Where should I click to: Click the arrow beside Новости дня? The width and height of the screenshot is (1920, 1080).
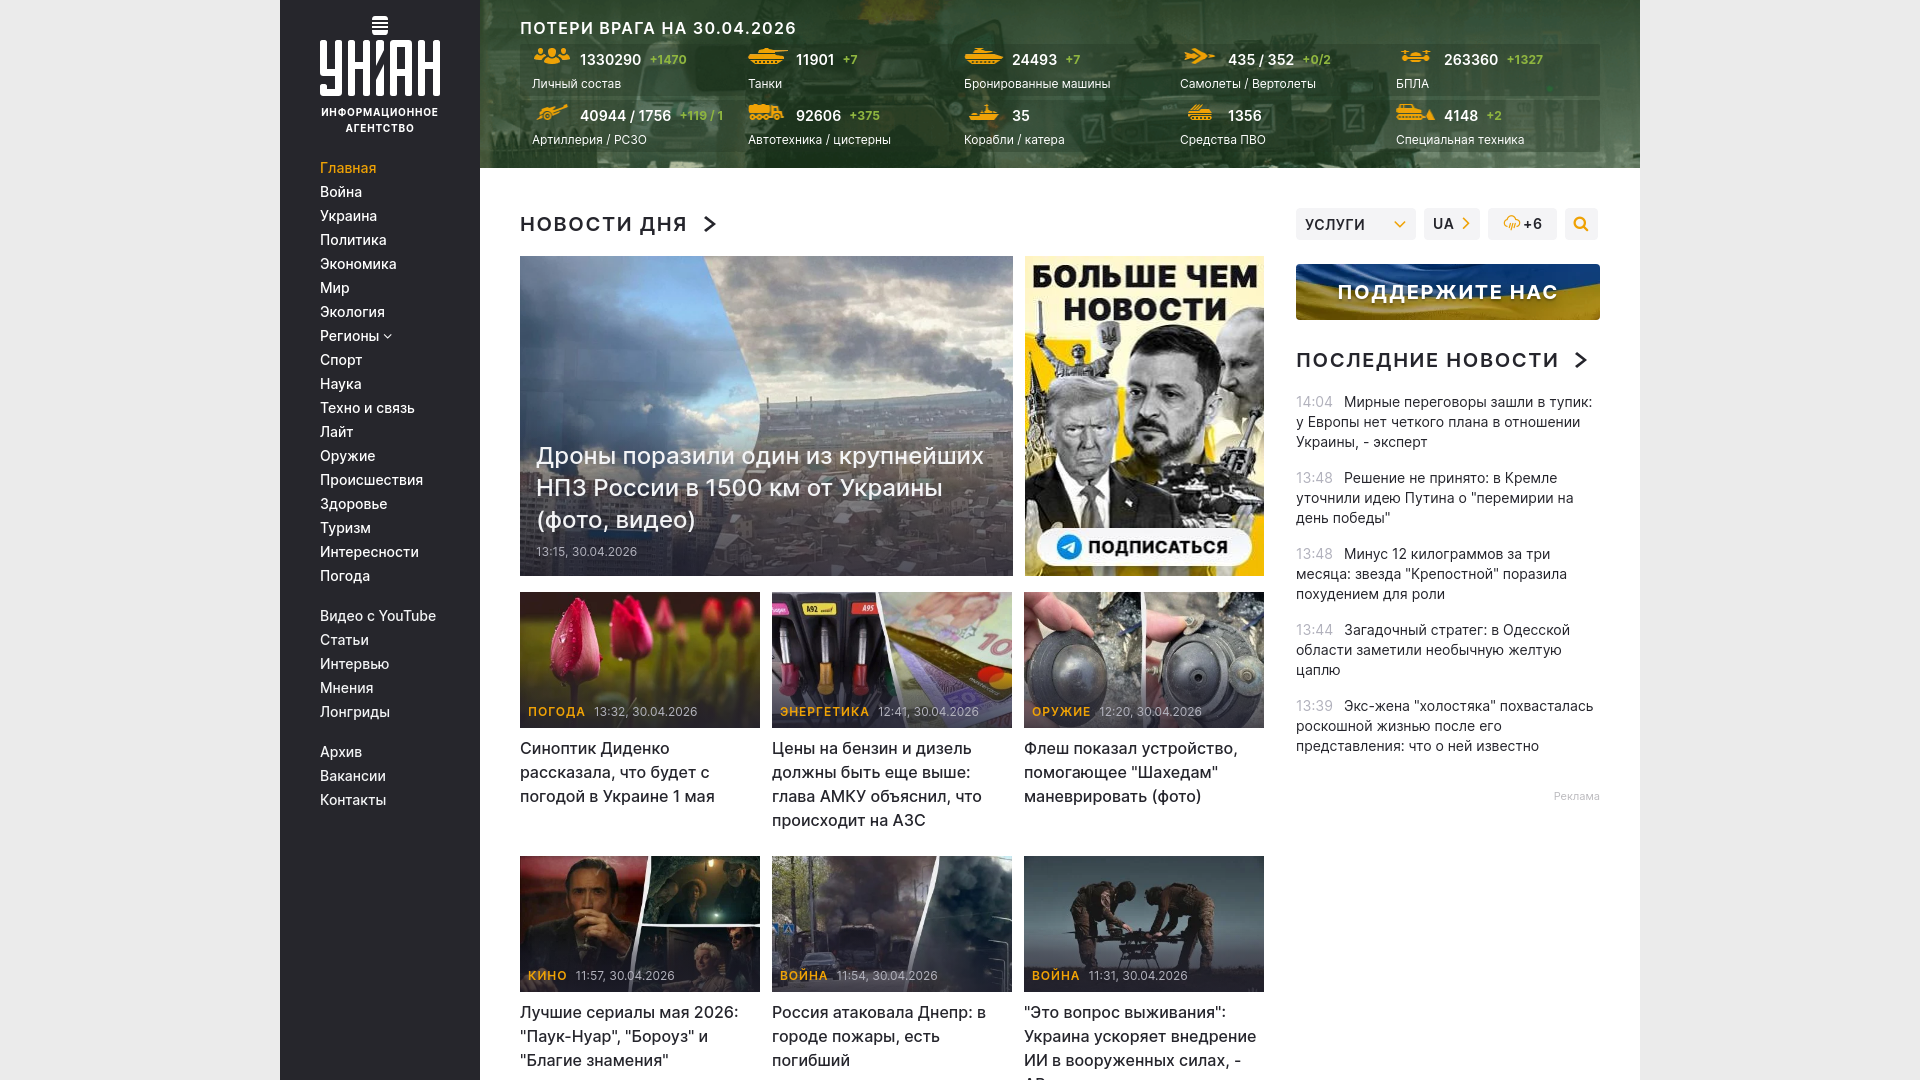(x=710, y=224)
